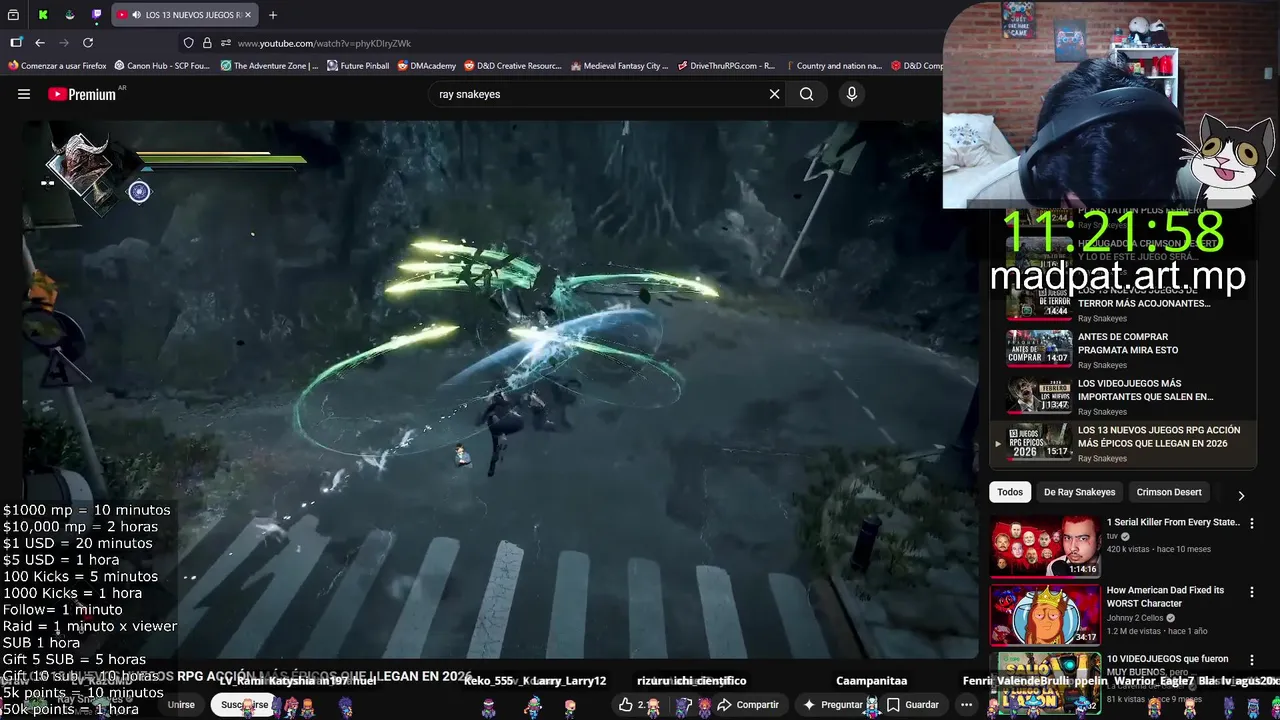Open 'Johnny 2 Cellos' channel name

1135,618
